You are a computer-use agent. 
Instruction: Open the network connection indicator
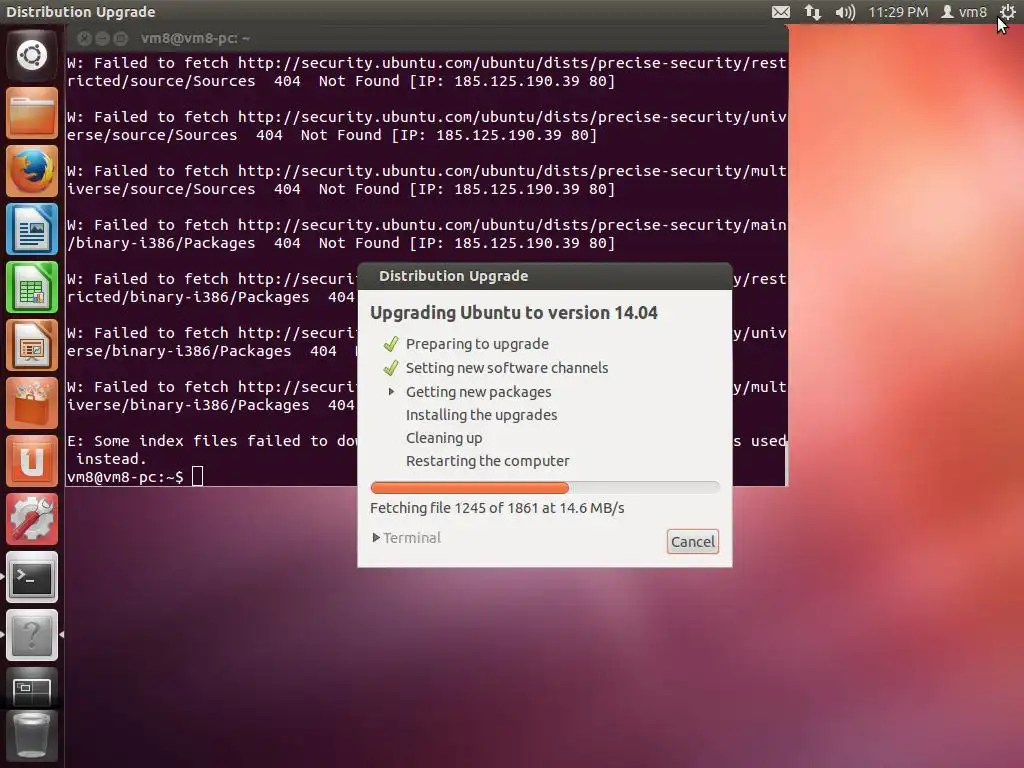[x=812, y=12]
